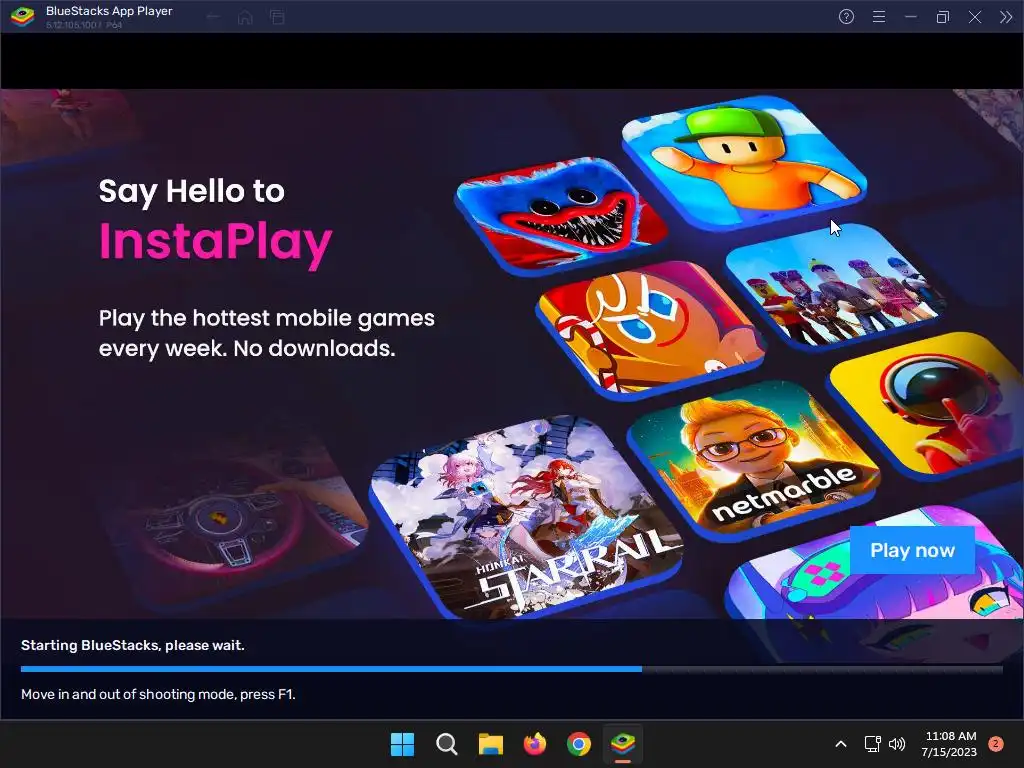This screenshot has height=768, width=1024.
Task: Click 'BlueStacks App Player' title text
Action: [x=109, y=11]
